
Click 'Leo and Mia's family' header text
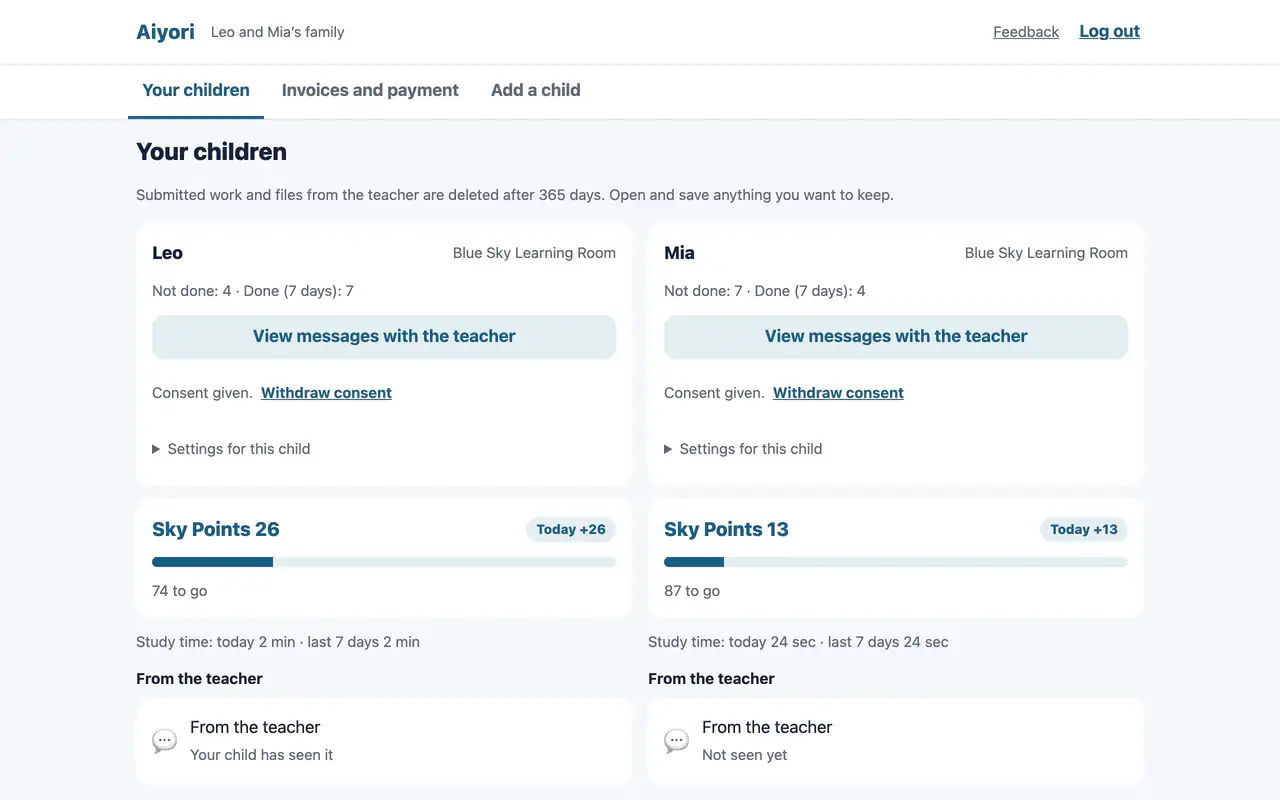(x=278, y=32)
